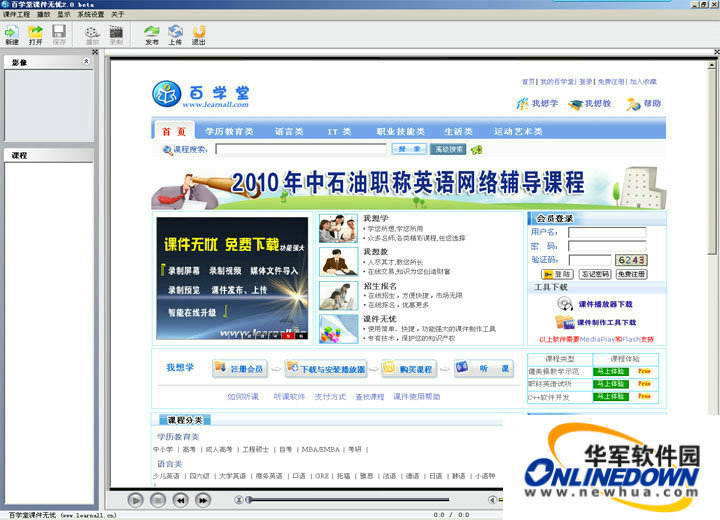Screen dimensions: 720x520
Task: Click the rewind button in the player bar
Action: pos(180,499)
